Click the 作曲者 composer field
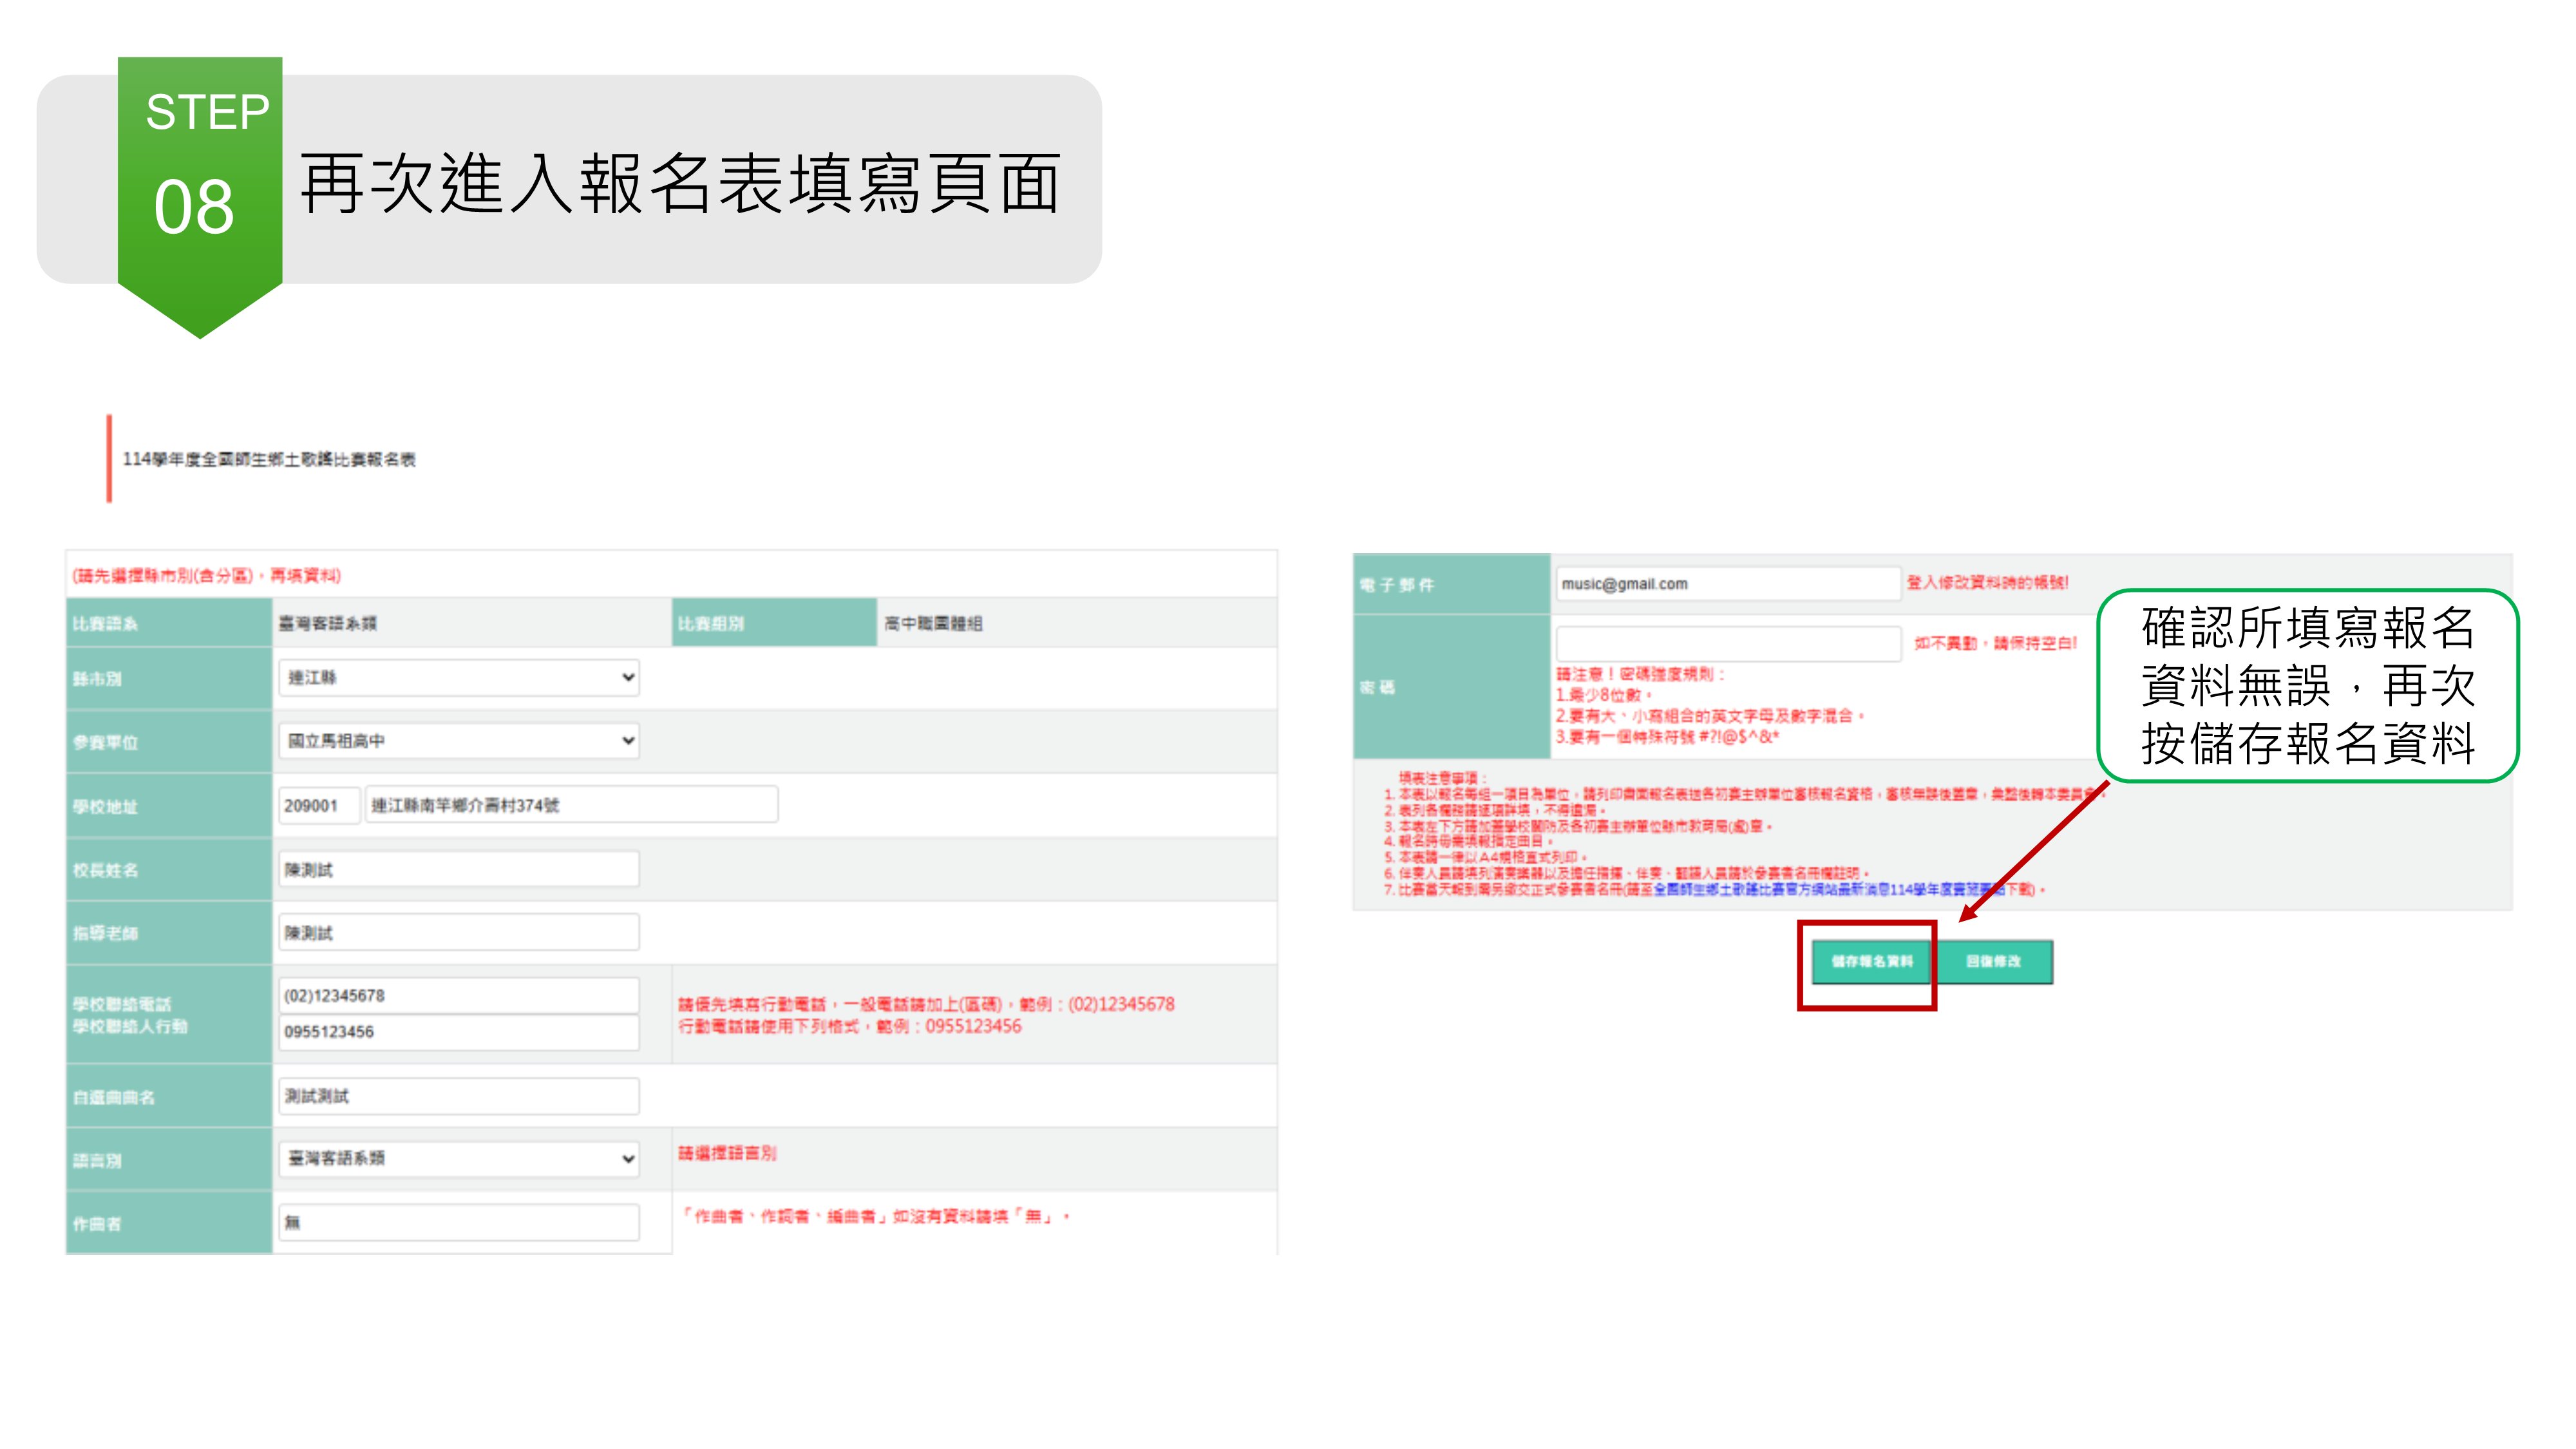Image resolution: width=2576 pixels, height=1449 pixels. coord(458,1222)
